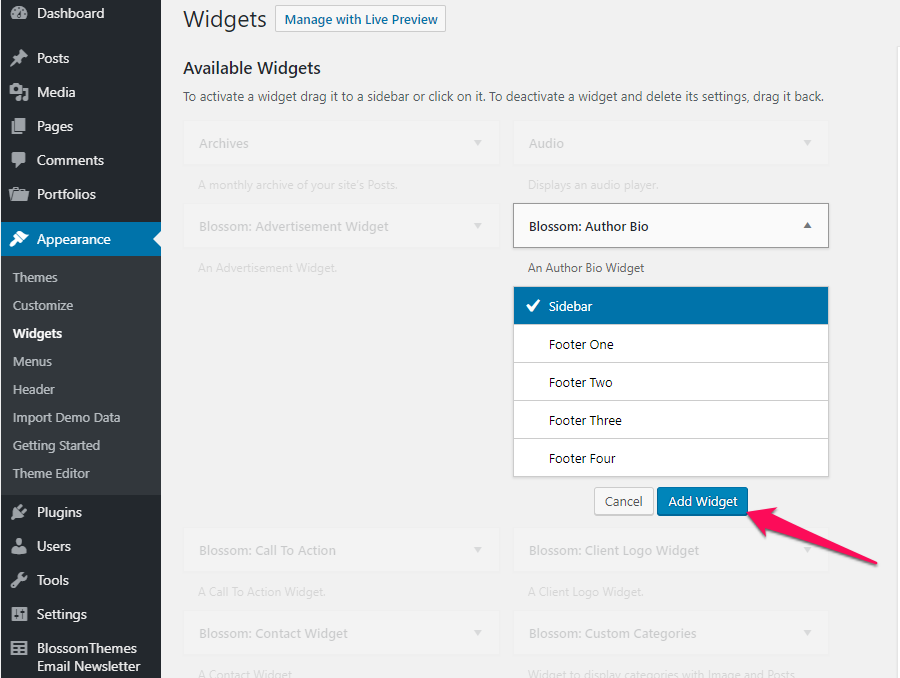Click the checkmark beside Sidebar
The width and height of the screenshot is (900, 678).
click(x=533, y=305)
